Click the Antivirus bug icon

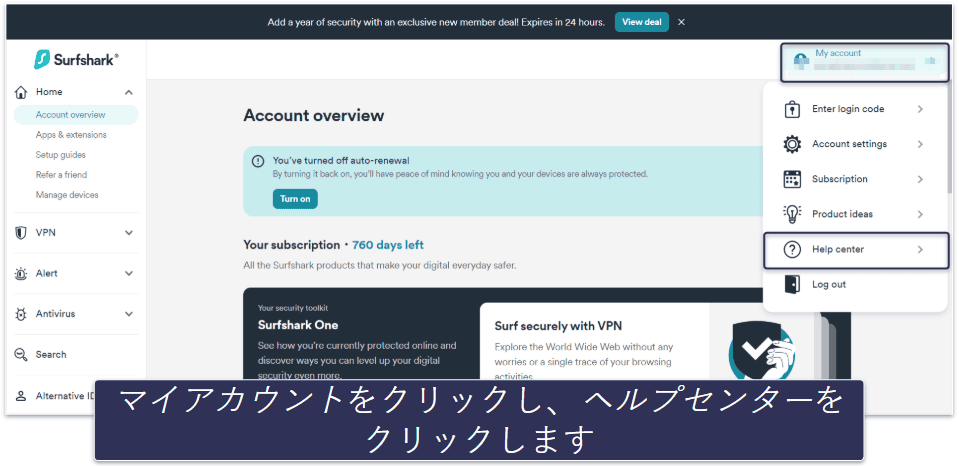pos(21,314)
